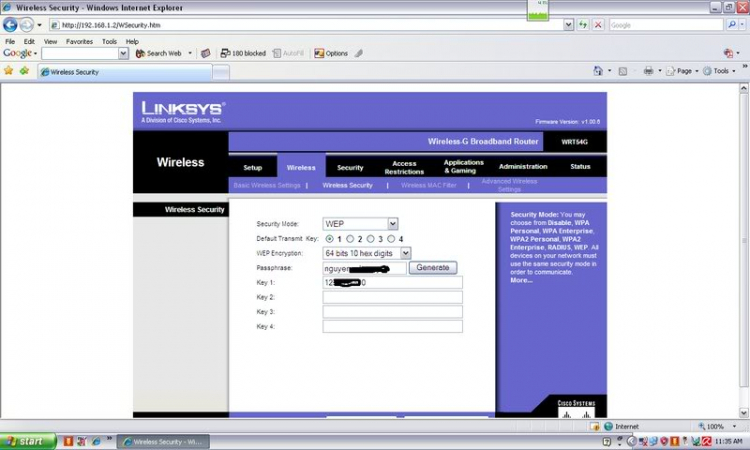The height and width of the screenshot is (450, 750).
Task: Expand the Print options arrow
Action: tap(660, 71)
